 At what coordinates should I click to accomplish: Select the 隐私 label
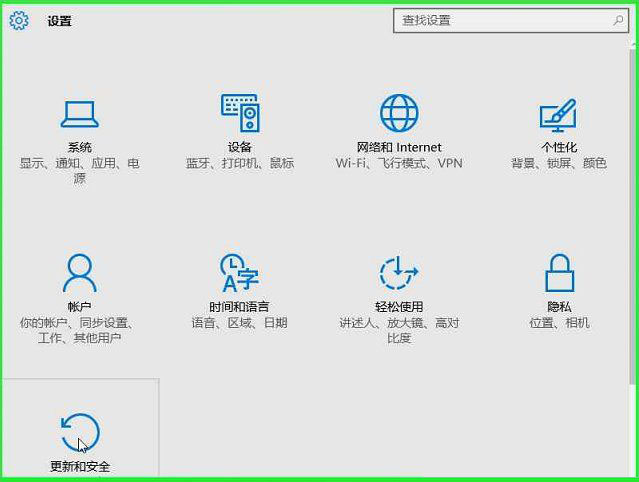[559, 307]
